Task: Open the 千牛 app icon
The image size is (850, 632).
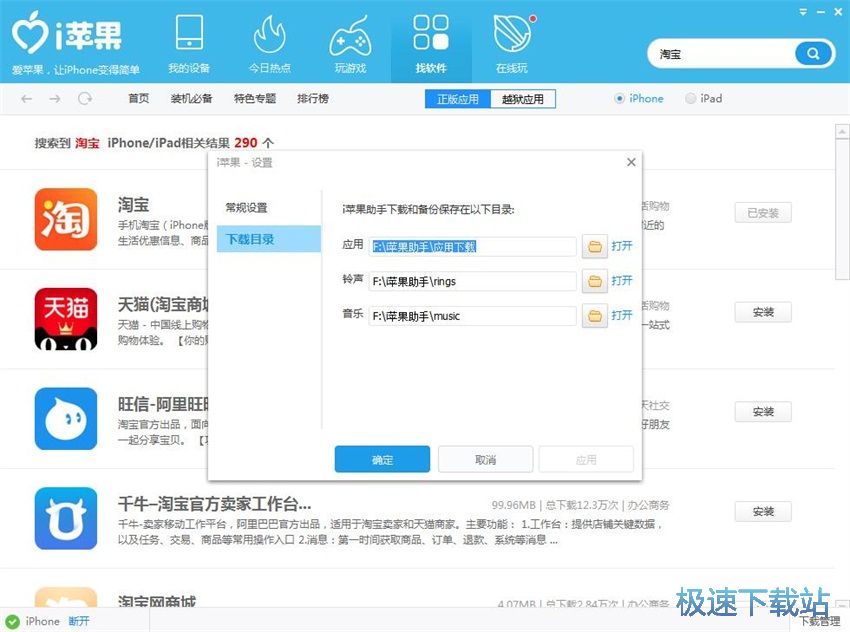Action: tap(66, 518)
